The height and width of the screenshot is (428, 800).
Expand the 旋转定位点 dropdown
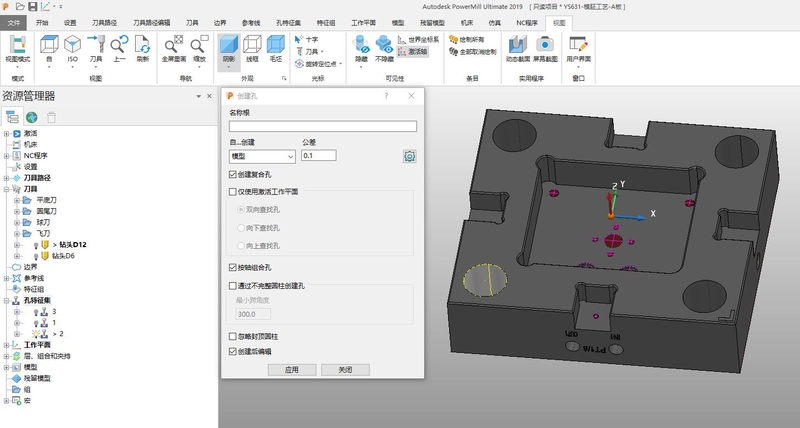[x=340, y=64]
